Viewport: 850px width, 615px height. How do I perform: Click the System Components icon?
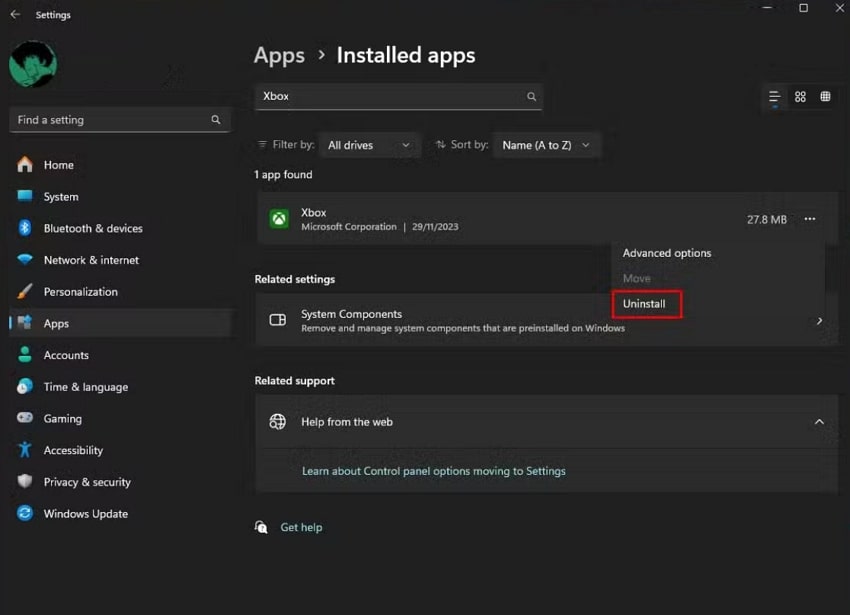[x=278, y=320]
